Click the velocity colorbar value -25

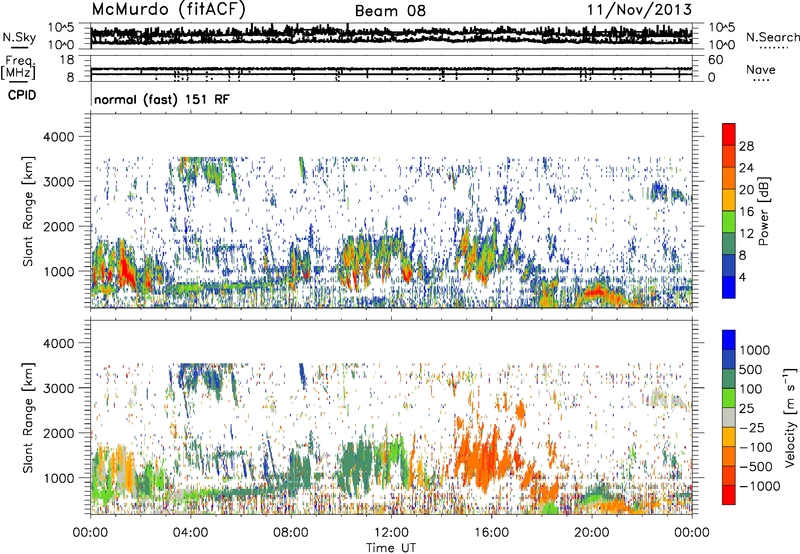(755, 427)
